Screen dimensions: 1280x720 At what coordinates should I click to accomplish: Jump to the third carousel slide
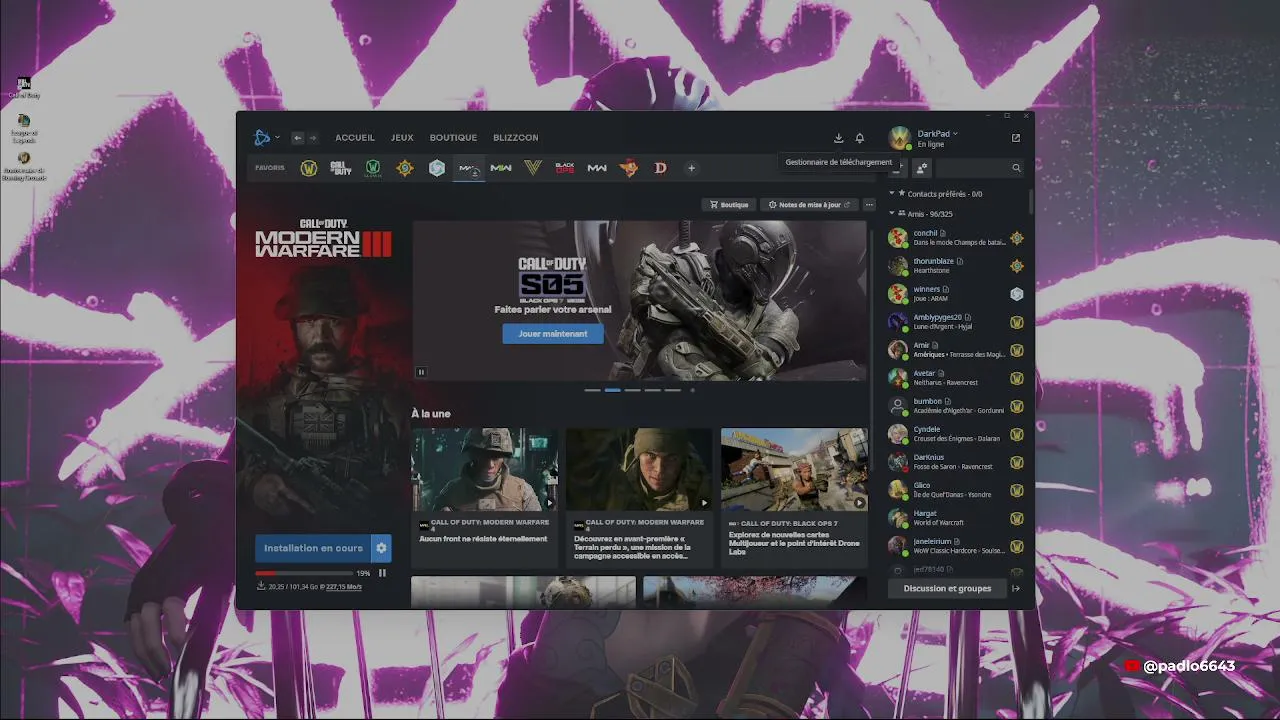[x=632, y=390]
